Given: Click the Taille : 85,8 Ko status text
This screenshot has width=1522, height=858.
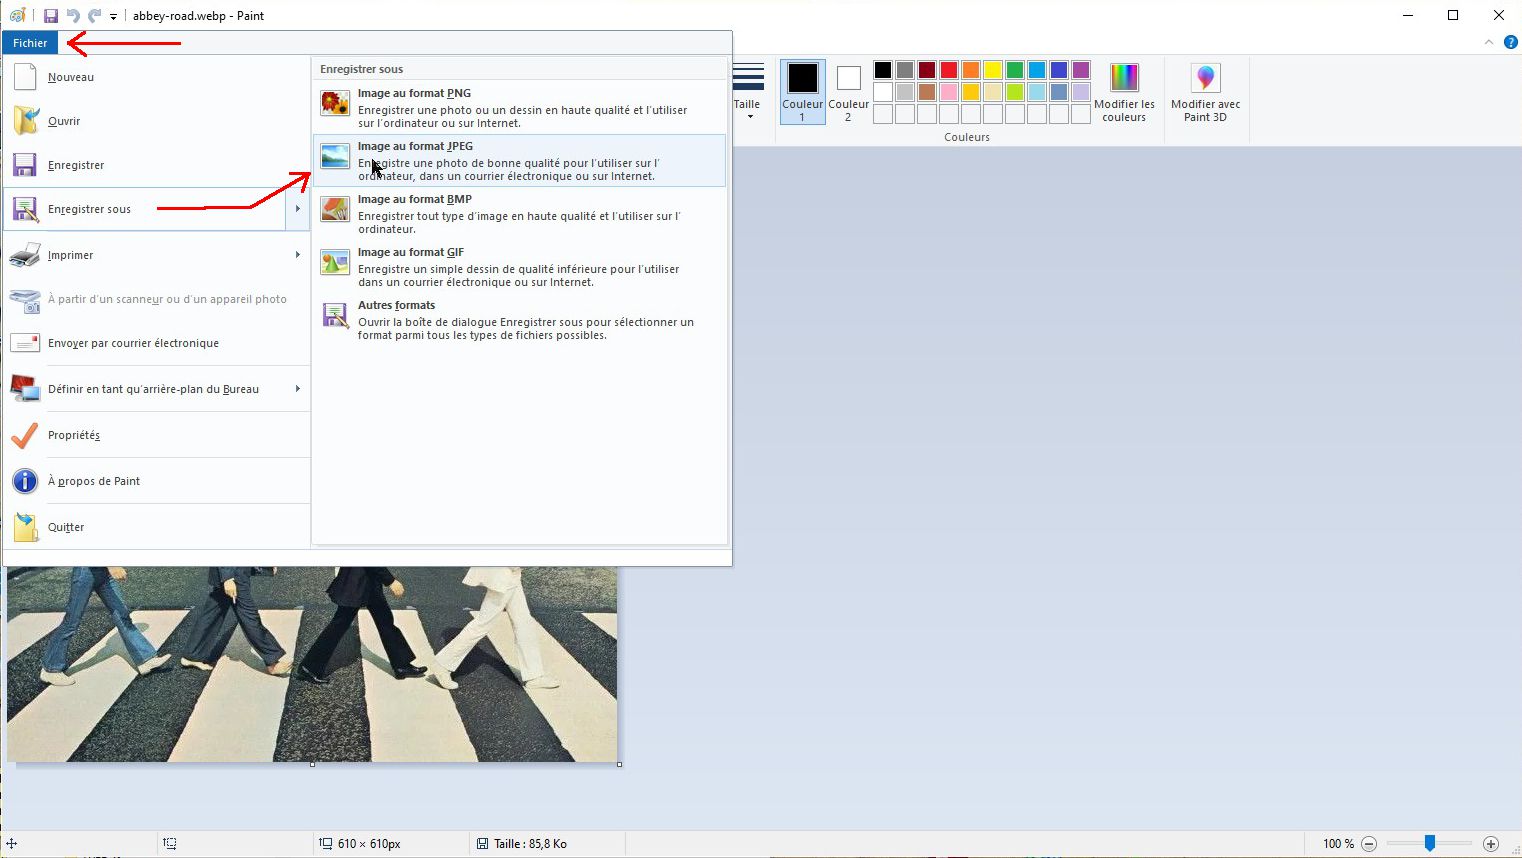Looking at the screenshot, I should pyautogui.click(x=530, y=844).
